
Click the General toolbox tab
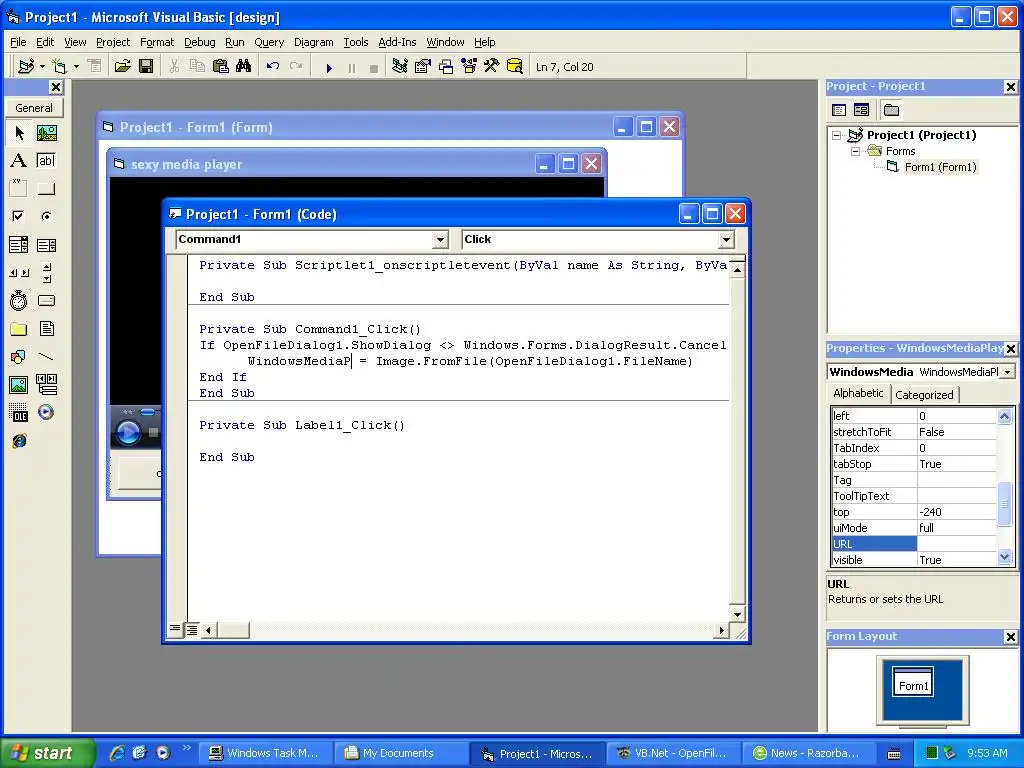(34, 108)
